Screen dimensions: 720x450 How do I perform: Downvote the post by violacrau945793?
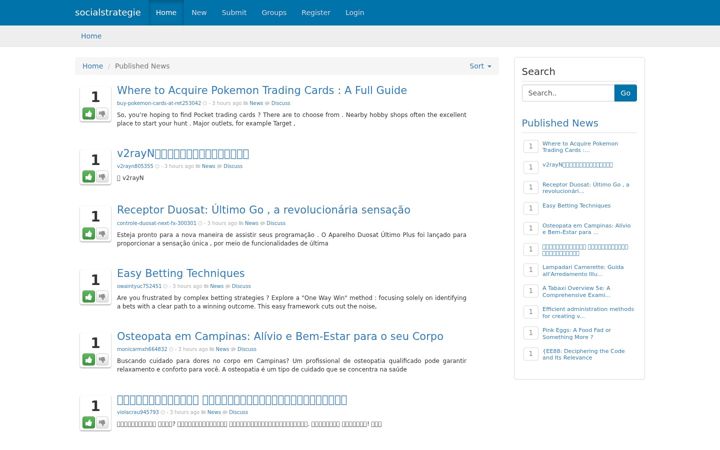[102, 422]
